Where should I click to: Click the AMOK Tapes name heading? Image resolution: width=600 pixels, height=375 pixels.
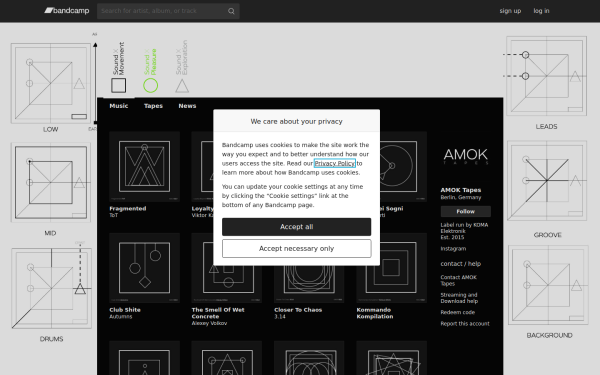point(461,190)
